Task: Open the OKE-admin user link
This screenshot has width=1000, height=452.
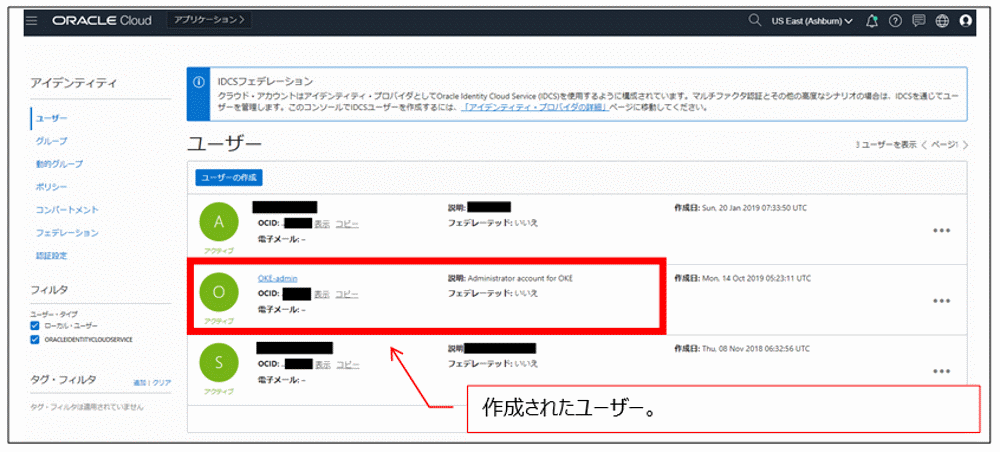Action: point(277,279)
